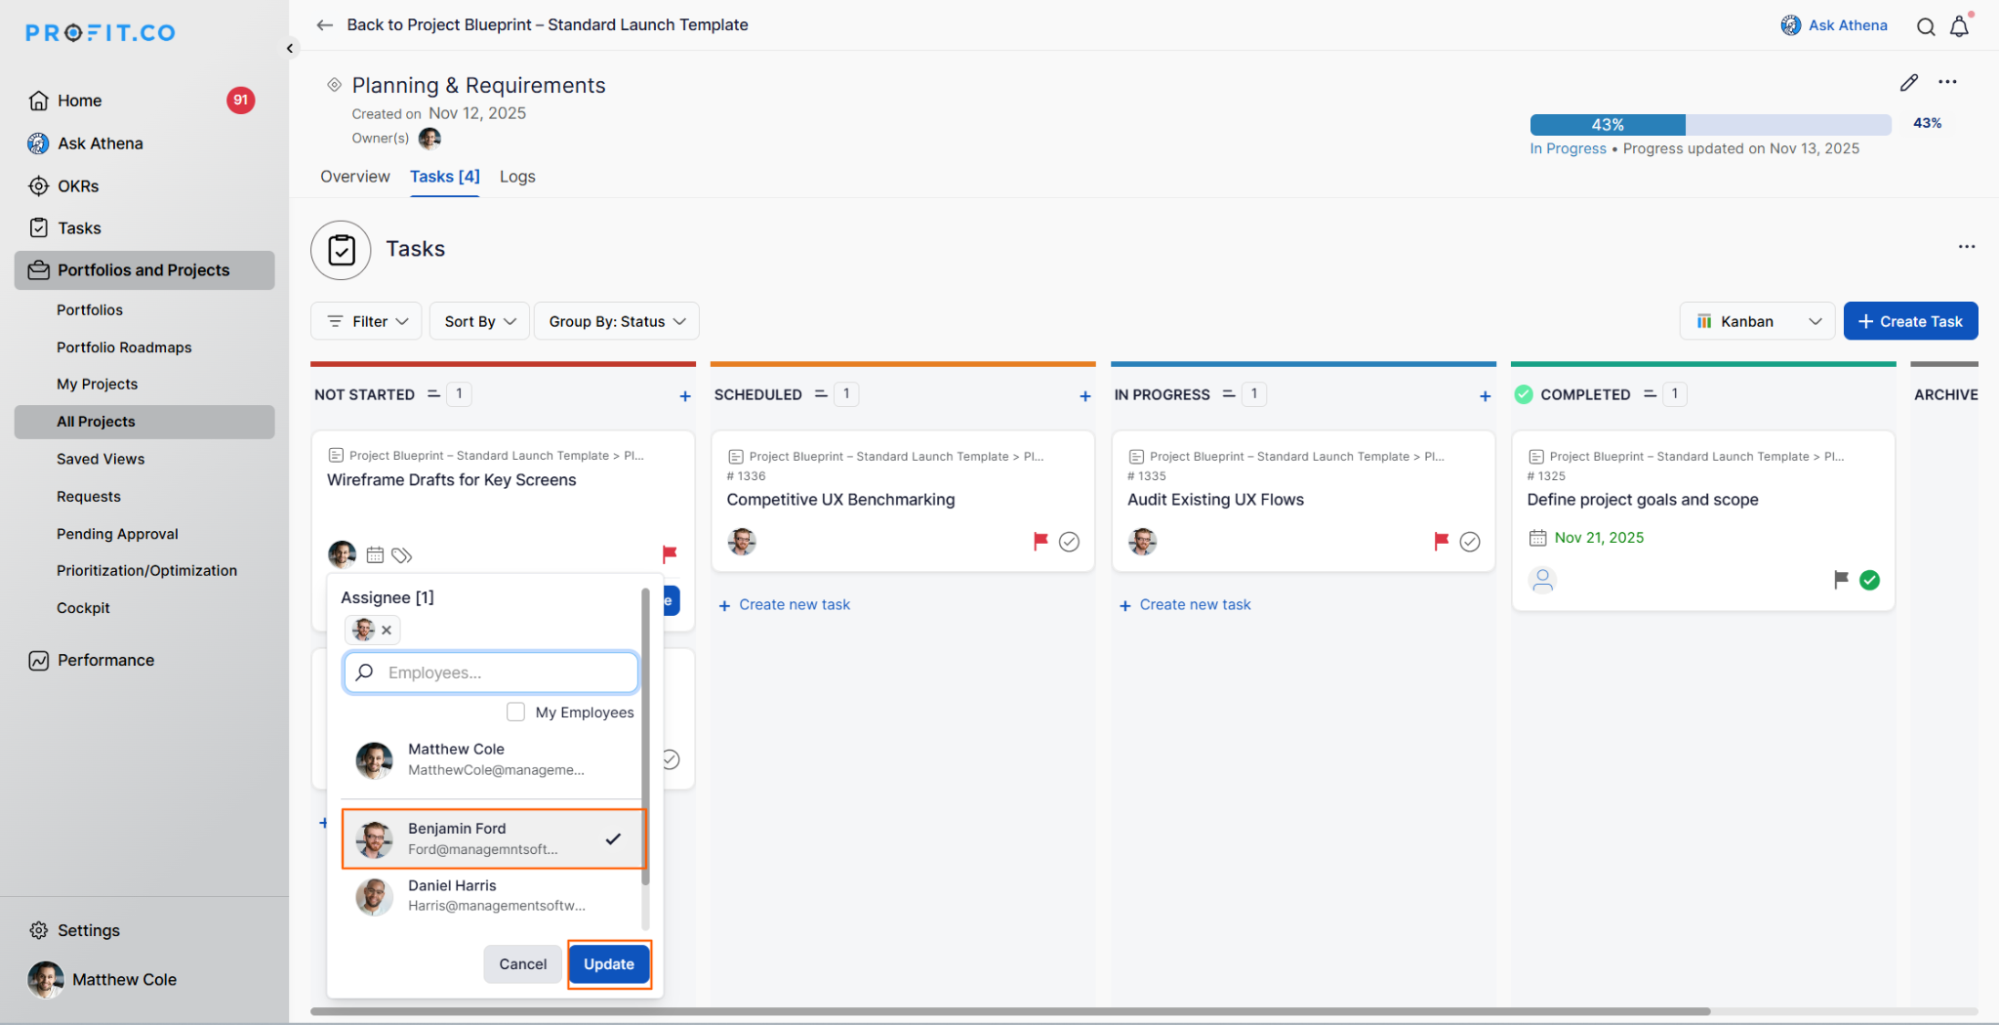The width and height of the screenshot is (1999, 1025).
Task: Click the Employees search field
Action: click(491, 673)
